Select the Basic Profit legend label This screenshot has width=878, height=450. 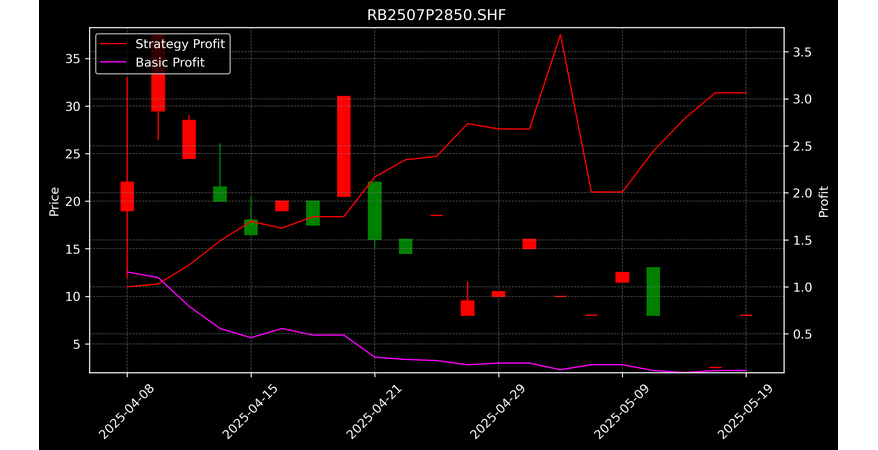click(170, 62)
